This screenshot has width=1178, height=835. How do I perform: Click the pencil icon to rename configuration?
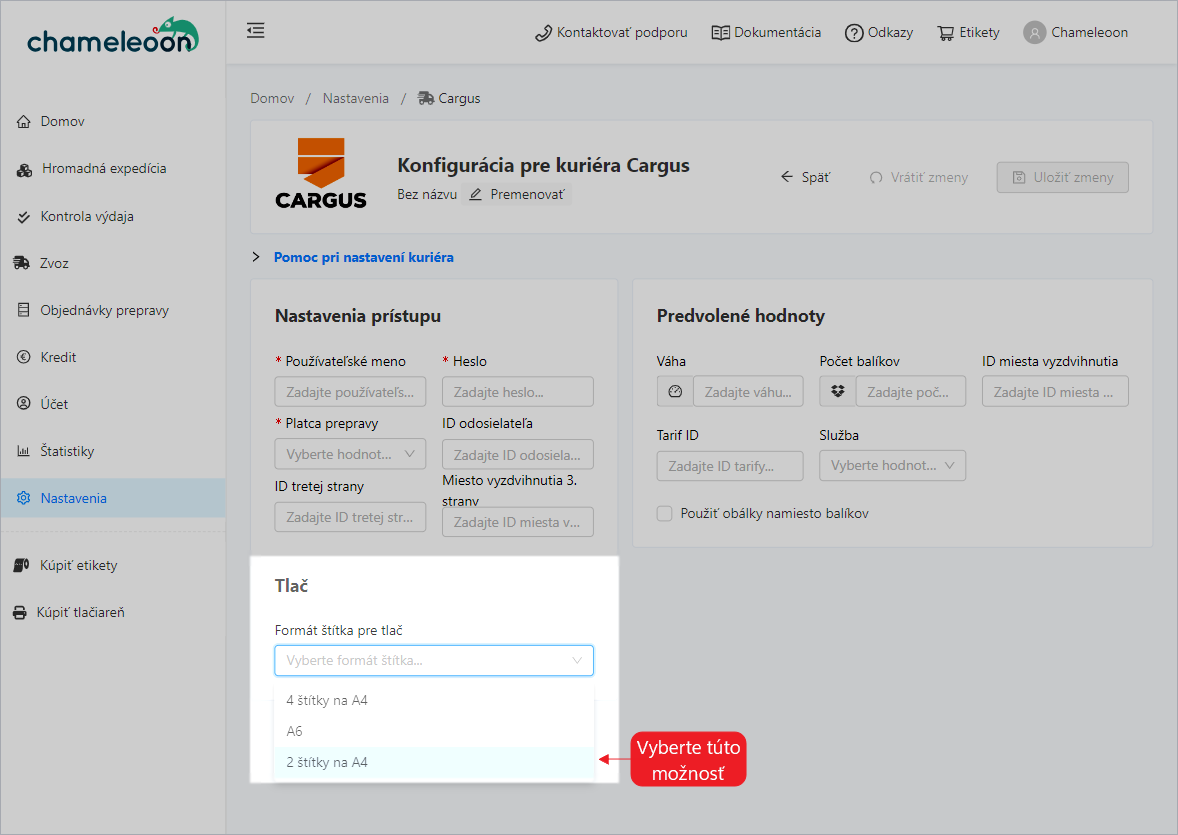476,194
